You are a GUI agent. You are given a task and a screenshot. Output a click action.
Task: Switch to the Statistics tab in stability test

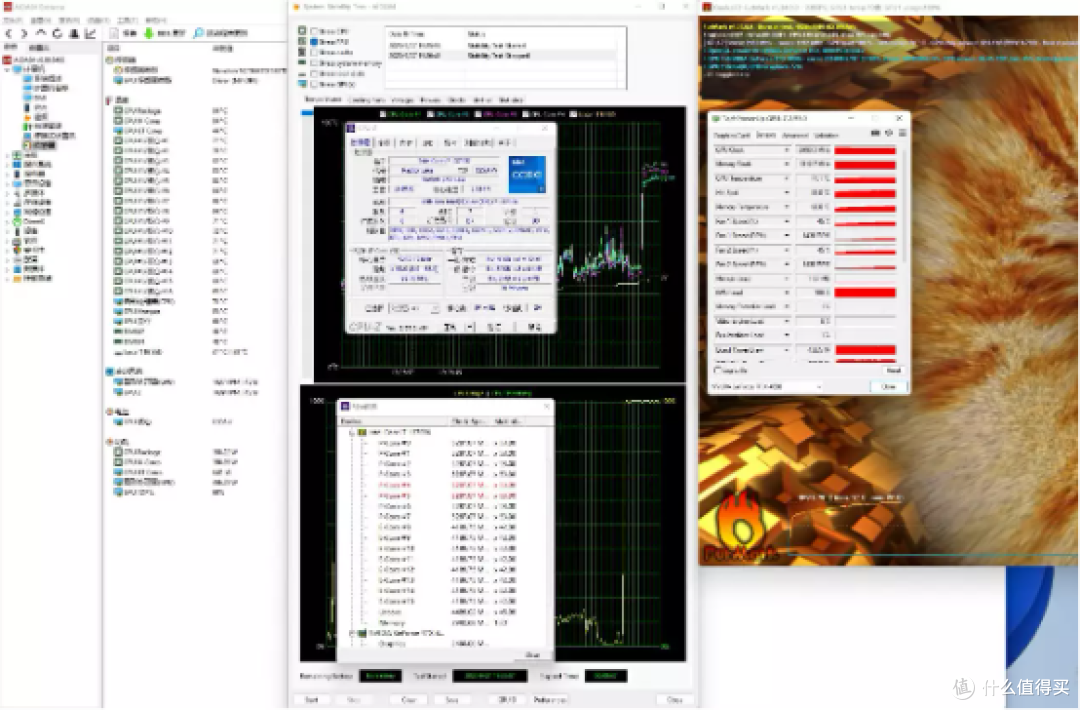[x=510, y=100]
